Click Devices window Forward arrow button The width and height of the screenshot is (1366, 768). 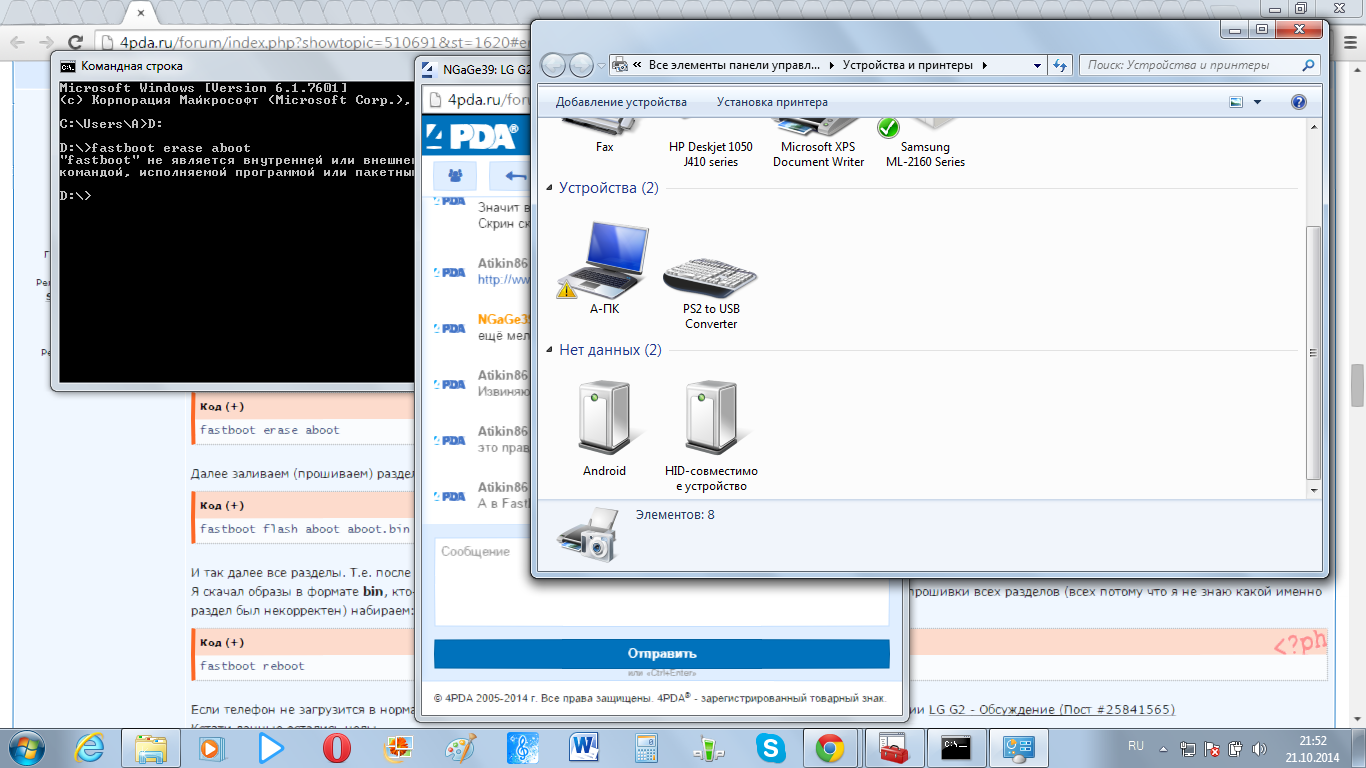click(581, 65)
